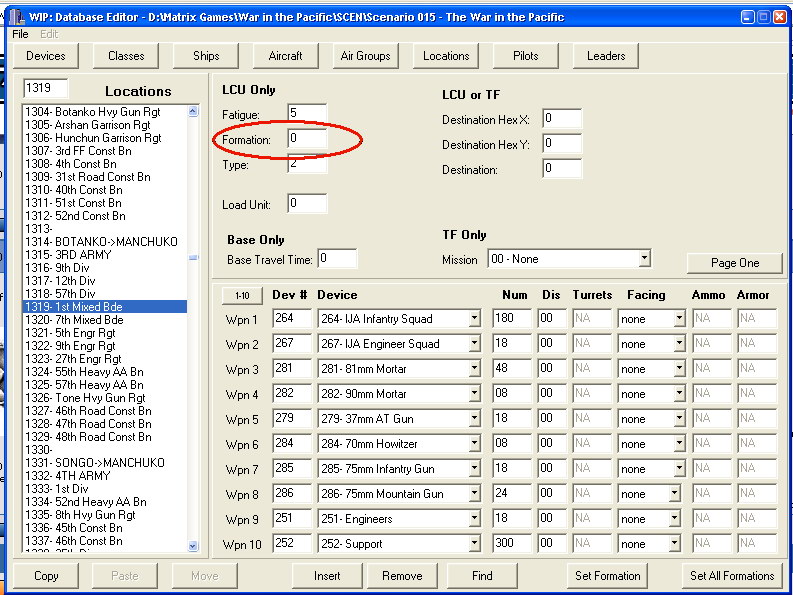Open the Air Groups section
Image resolution: width=793 pixels, height=595 pixels.
365,56
